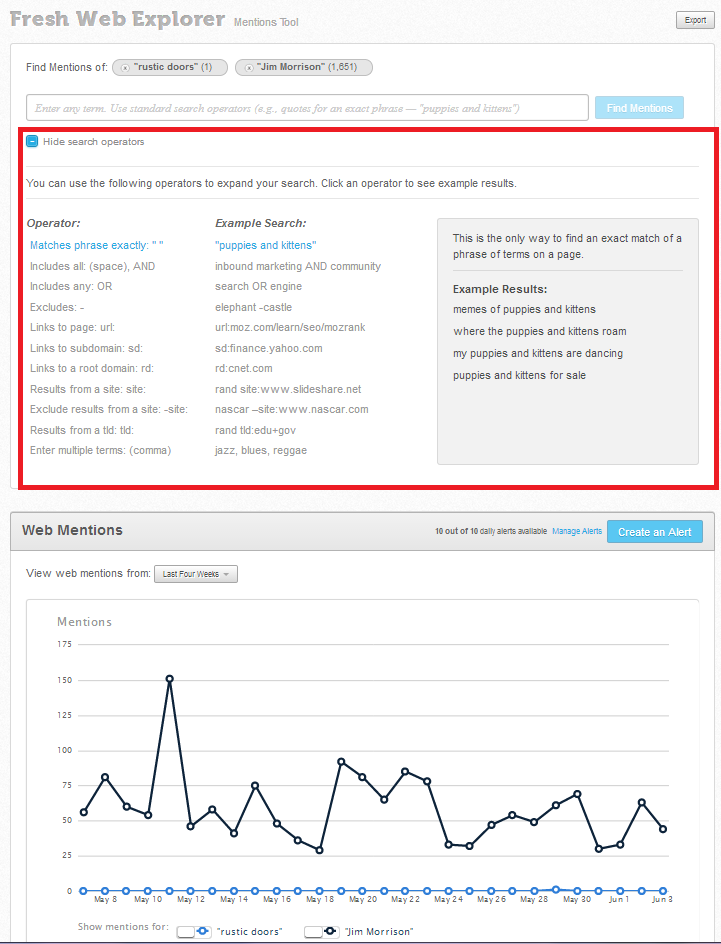Click example jazz, blues, reggae
The width and height of the screenshot is (721, 944).
261,450
